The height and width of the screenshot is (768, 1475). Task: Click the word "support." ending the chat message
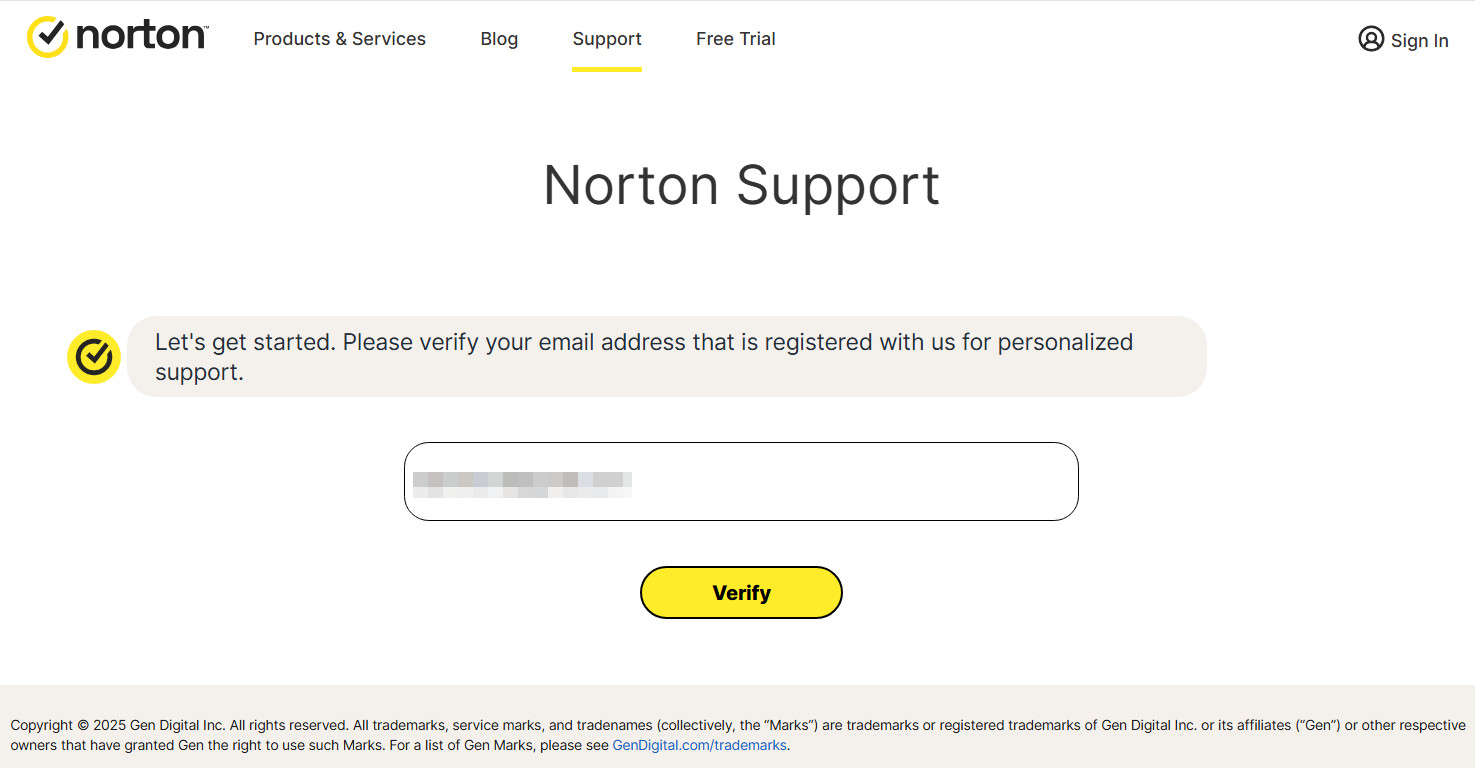(199, 372)
